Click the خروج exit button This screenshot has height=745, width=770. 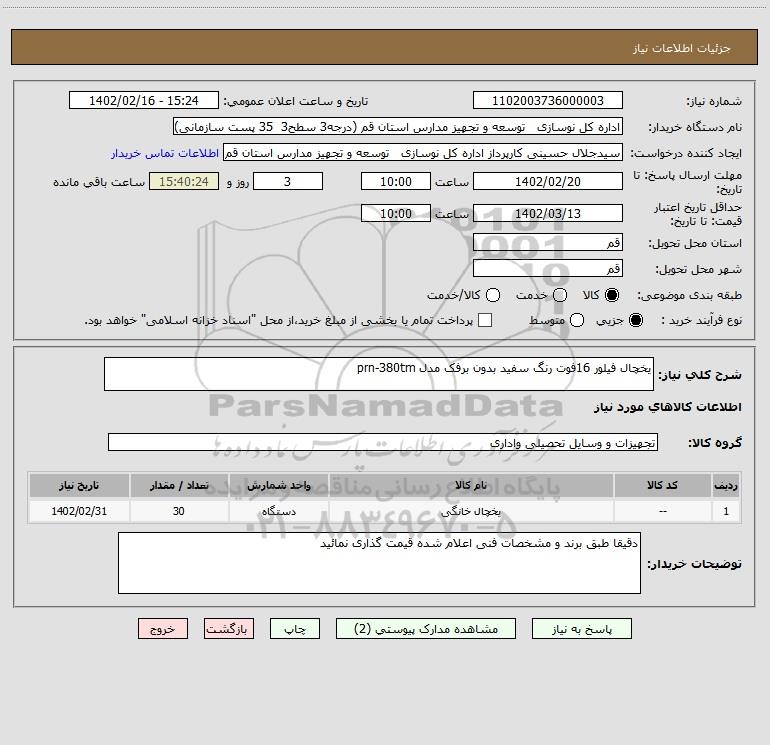[x=163, y=629]
